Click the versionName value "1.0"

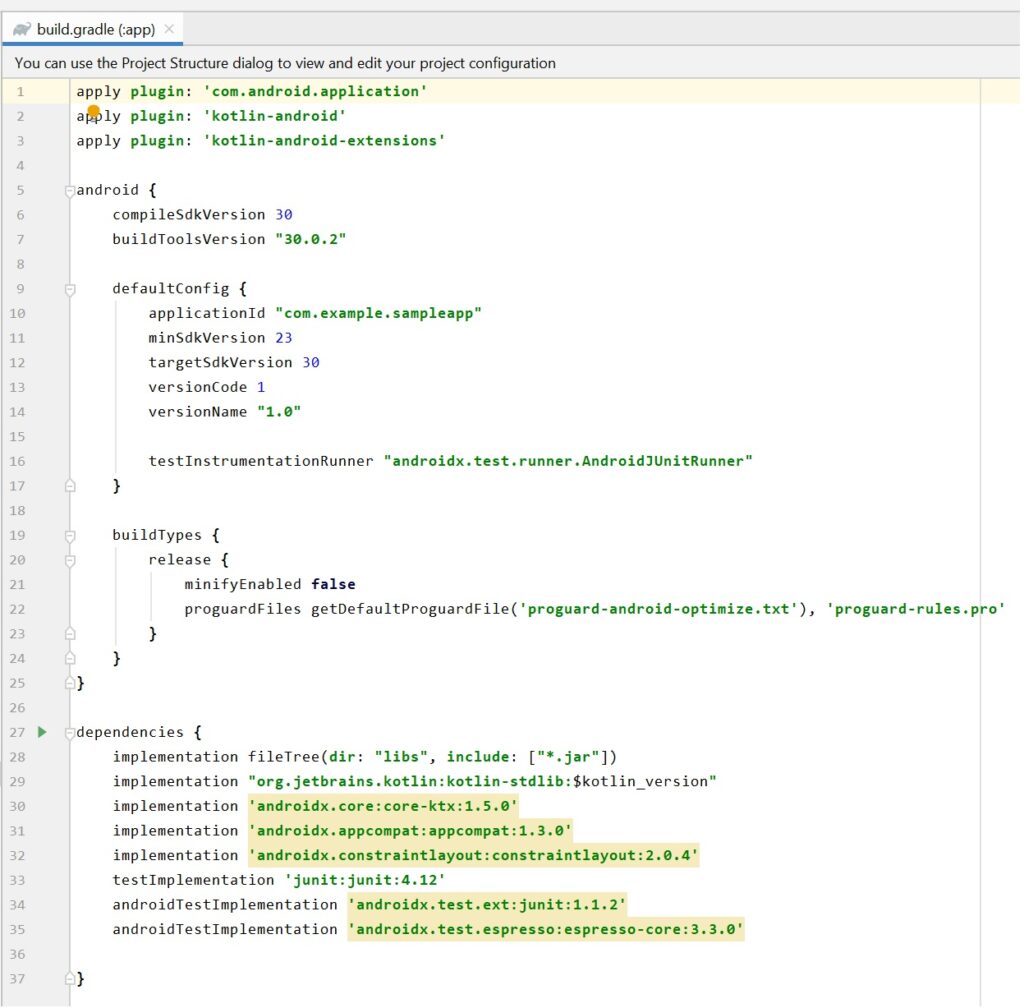(x=279, y=412)
